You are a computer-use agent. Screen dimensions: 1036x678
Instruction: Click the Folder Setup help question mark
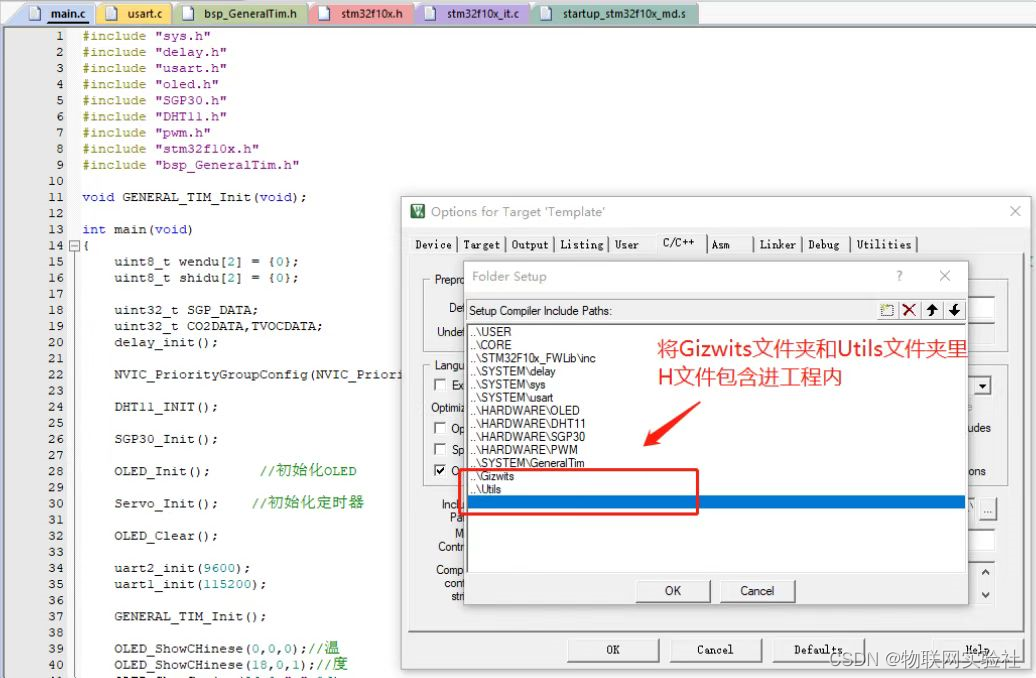[x=899, y=276]
